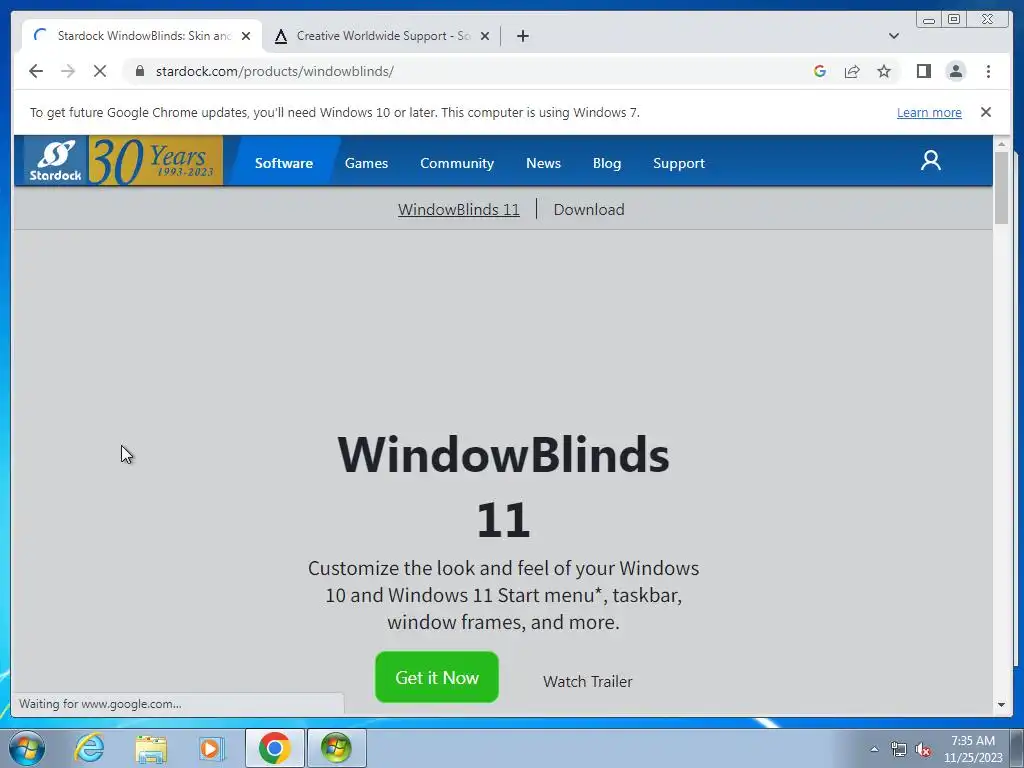Click the Chrome taskbar icon
Screen dimensions: 1024x768
click(x=274, y=748)
